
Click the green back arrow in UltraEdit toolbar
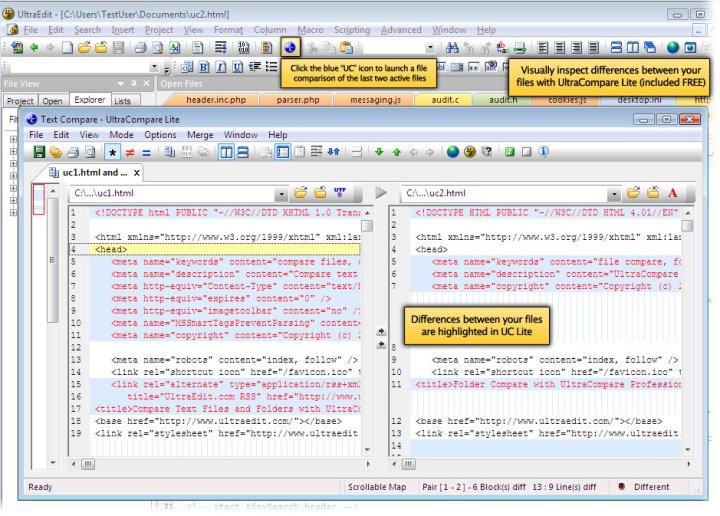click(x=34, y=47)
